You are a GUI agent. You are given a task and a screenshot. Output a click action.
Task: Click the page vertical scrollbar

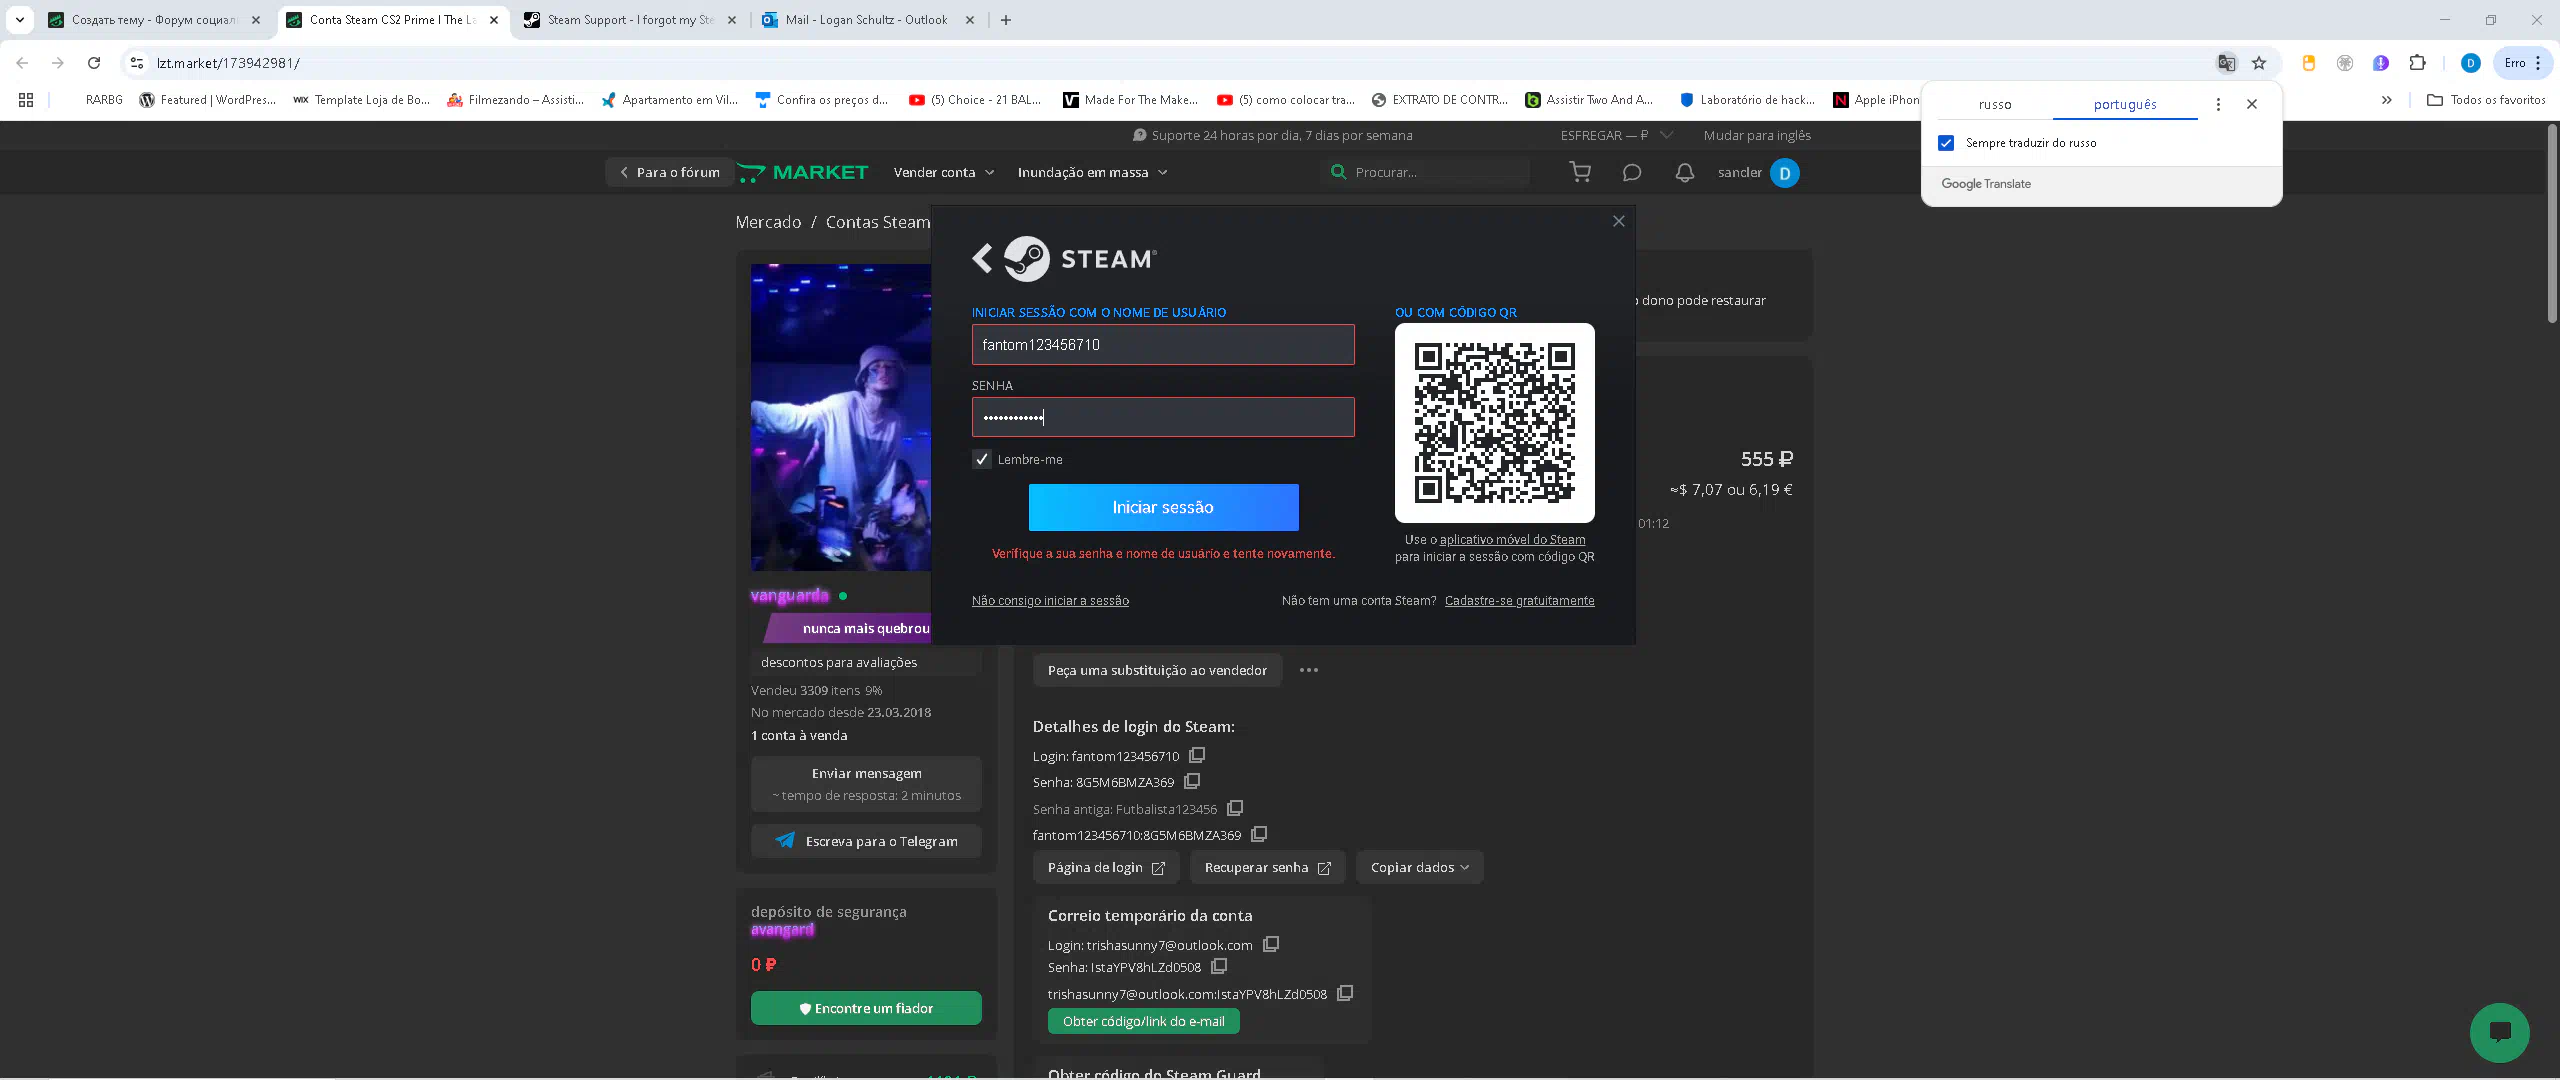[x=2552, y=224]
